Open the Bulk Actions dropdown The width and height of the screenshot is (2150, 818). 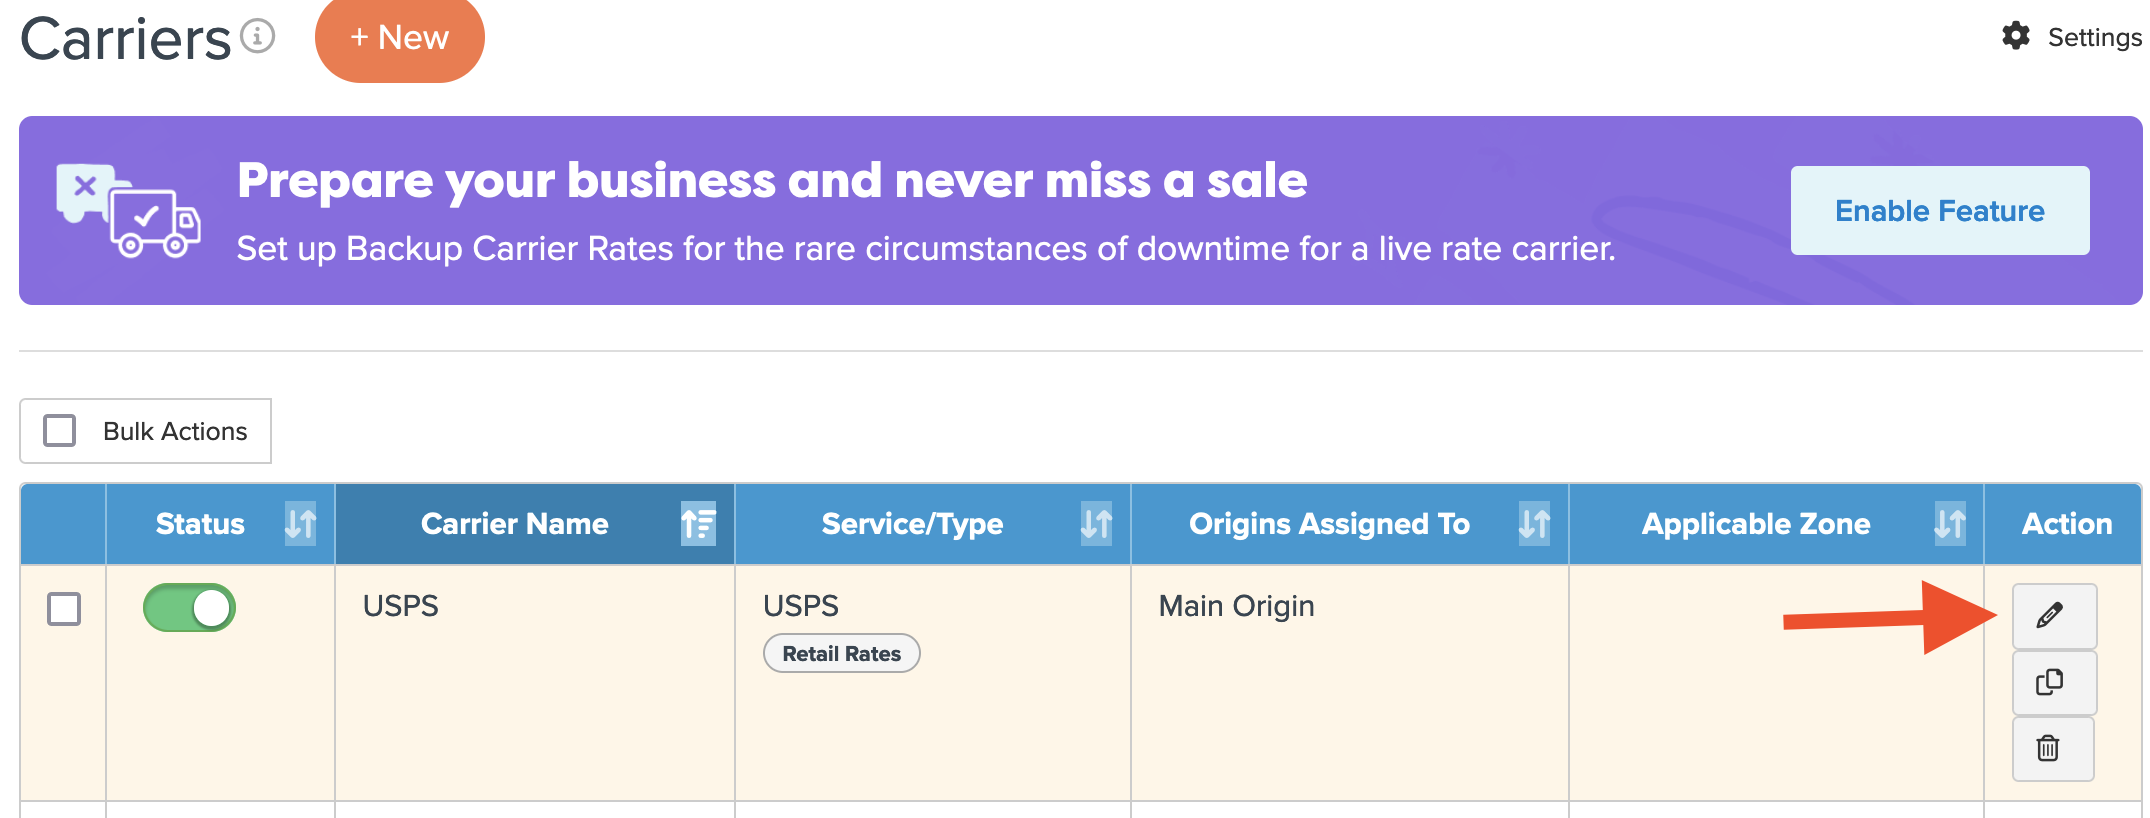175,431
